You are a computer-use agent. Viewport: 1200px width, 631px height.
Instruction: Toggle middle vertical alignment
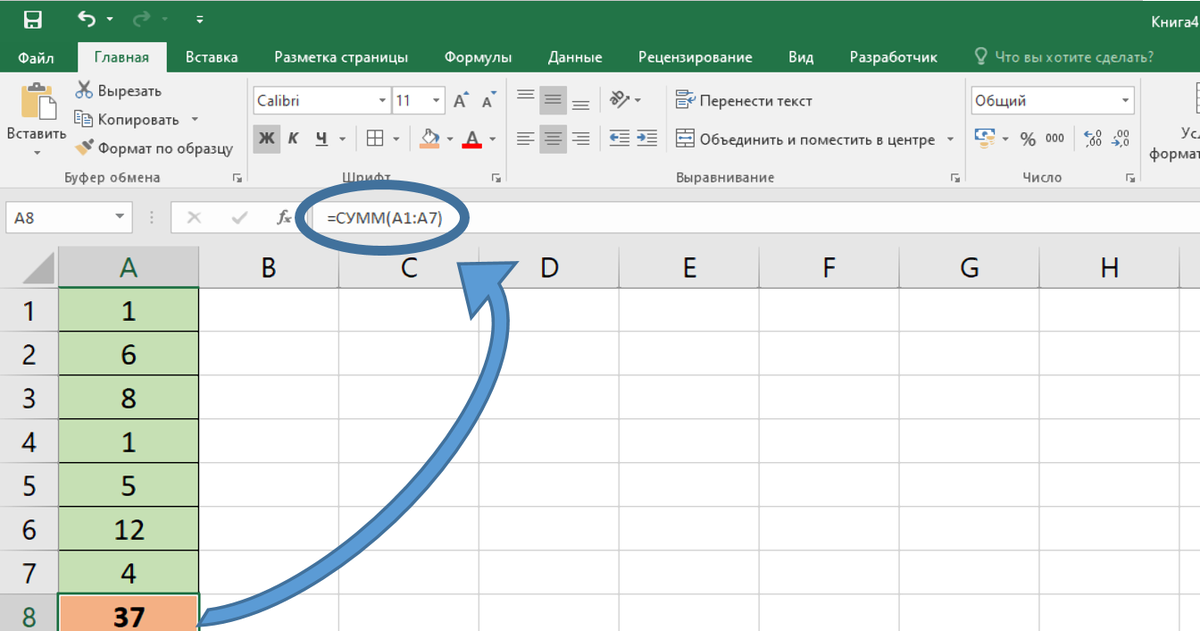[x=553, y=100]
